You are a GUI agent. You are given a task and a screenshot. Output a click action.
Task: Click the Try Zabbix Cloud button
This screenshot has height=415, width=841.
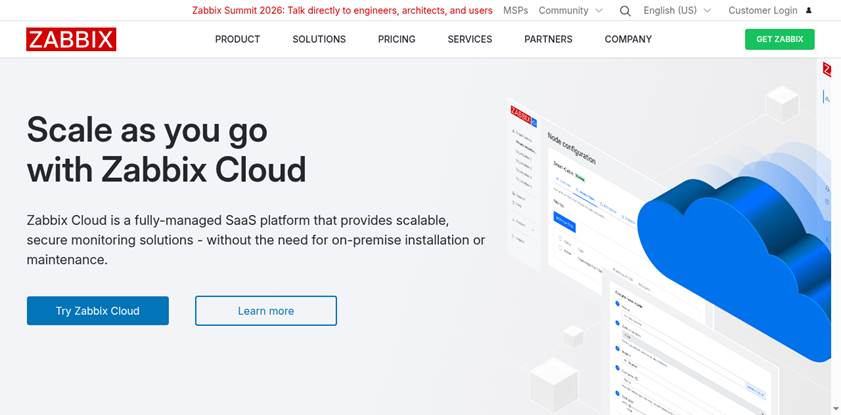[98, 310]
